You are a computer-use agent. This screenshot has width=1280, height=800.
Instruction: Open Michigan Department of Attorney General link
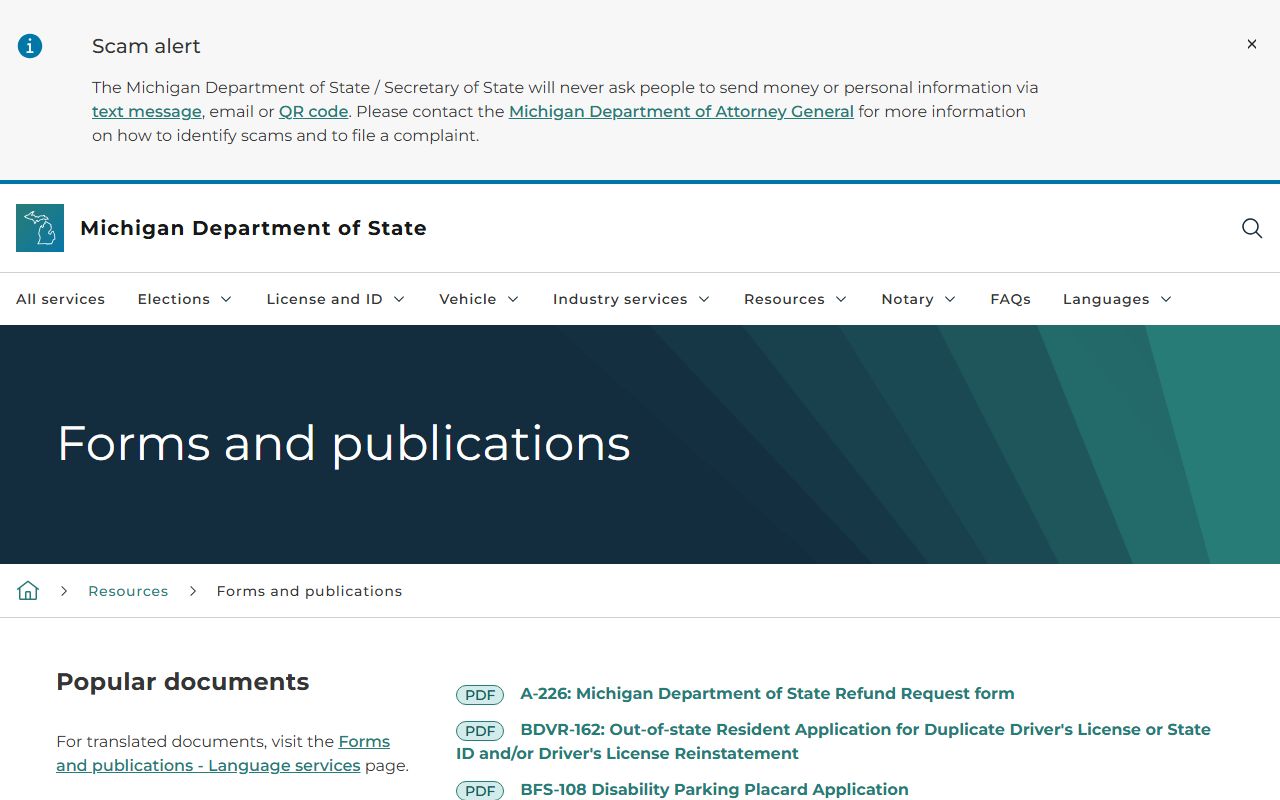(x=681, y=111)
